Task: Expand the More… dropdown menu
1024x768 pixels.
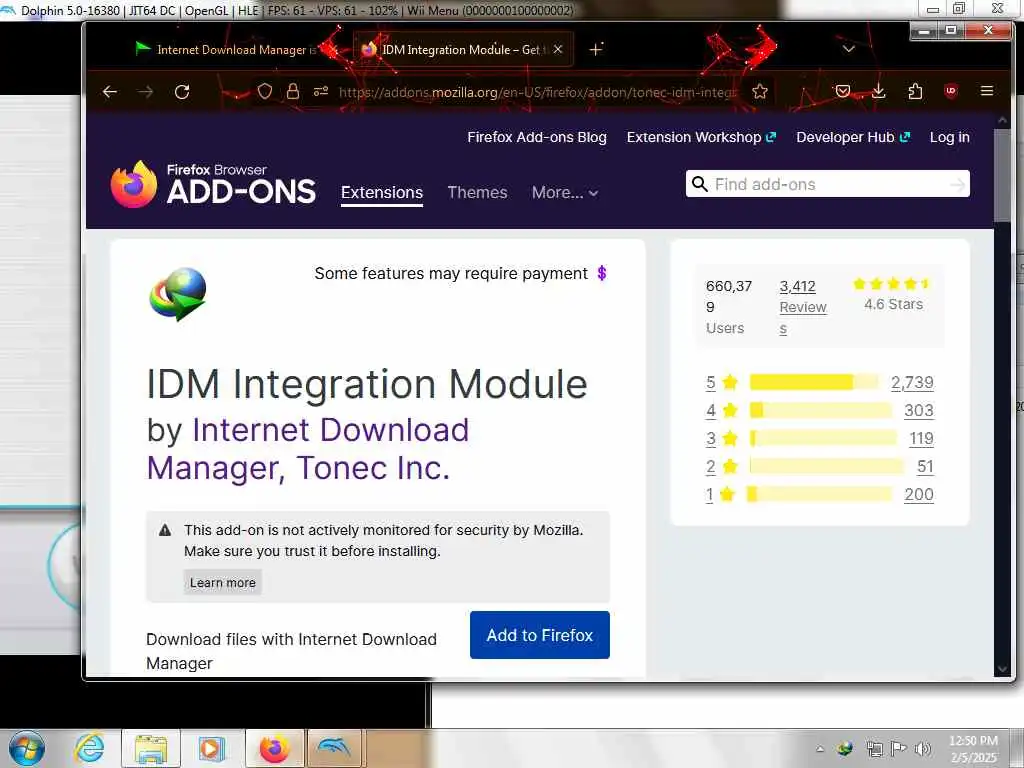Action: (x=565, y=193)
